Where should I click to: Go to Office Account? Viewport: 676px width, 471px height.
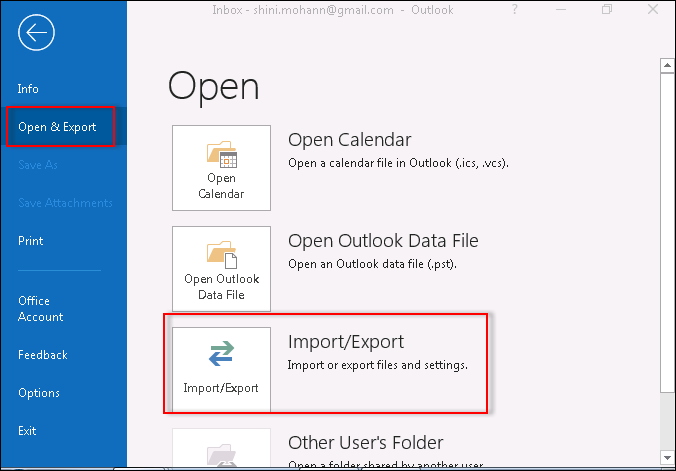tap(41, 309)
